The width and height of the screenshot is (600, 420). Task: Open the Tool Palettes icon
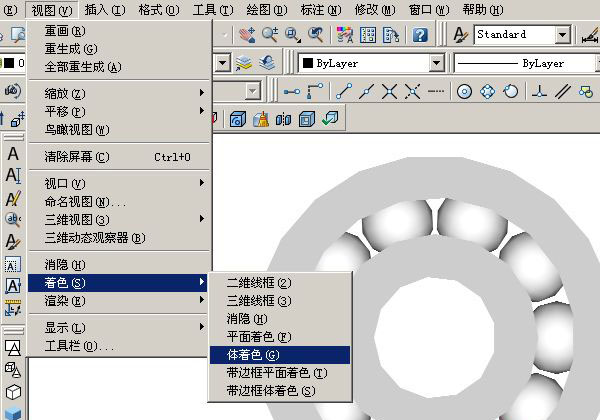point(391,35)
